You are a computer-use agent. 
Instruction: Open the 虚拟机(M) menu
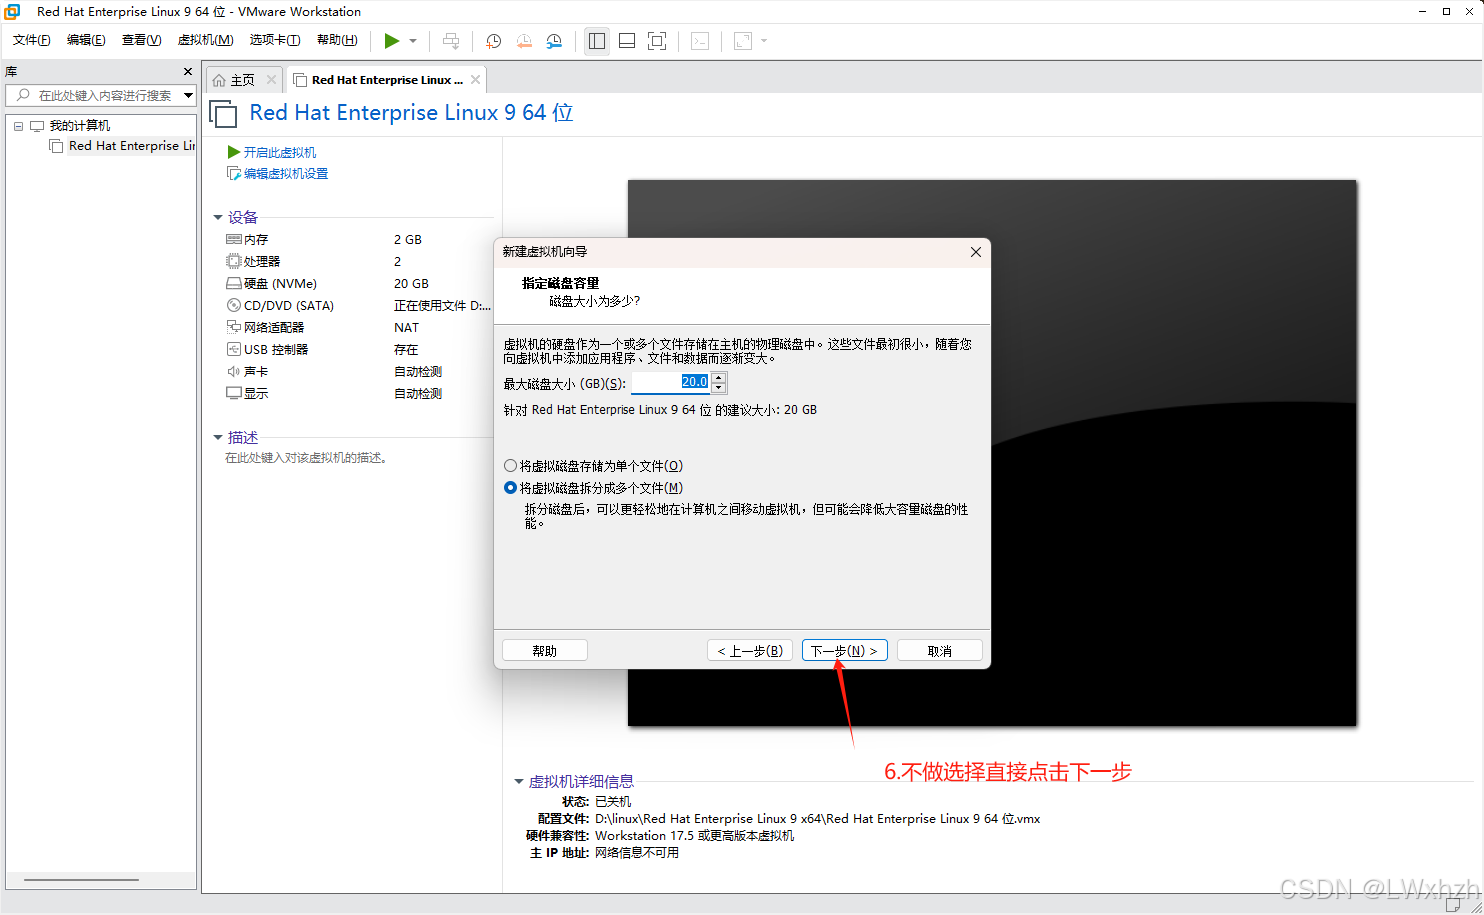(205, 40)
